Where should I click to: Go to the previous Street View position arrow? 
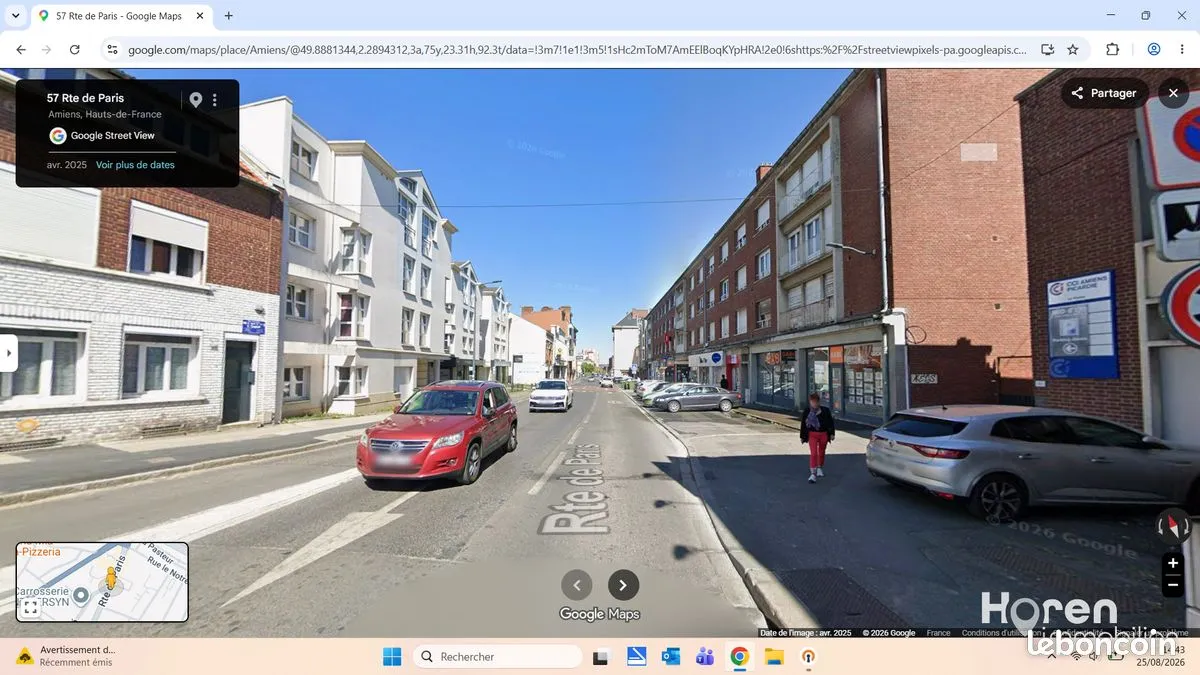[x=576, y=585]
